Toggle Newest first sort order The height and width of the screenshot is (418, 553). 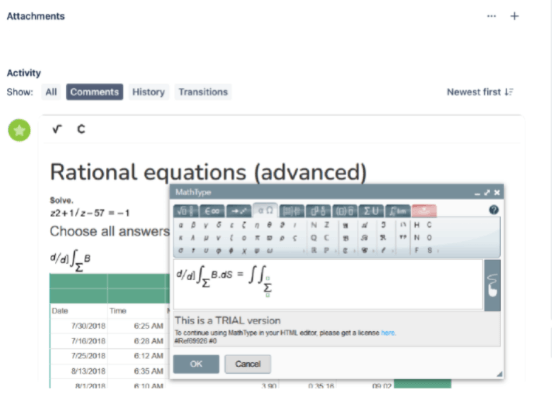[480, 92]
